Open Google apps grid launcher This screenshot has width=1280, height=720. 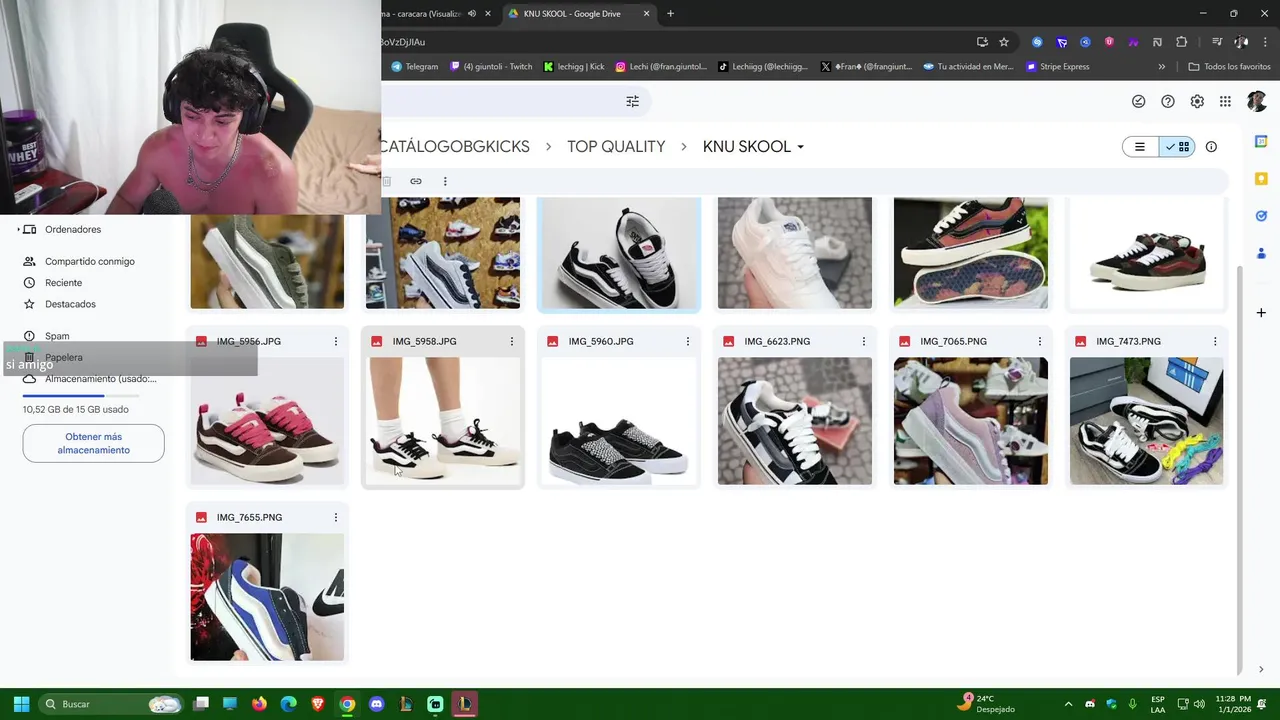(x=1225, y=101)
